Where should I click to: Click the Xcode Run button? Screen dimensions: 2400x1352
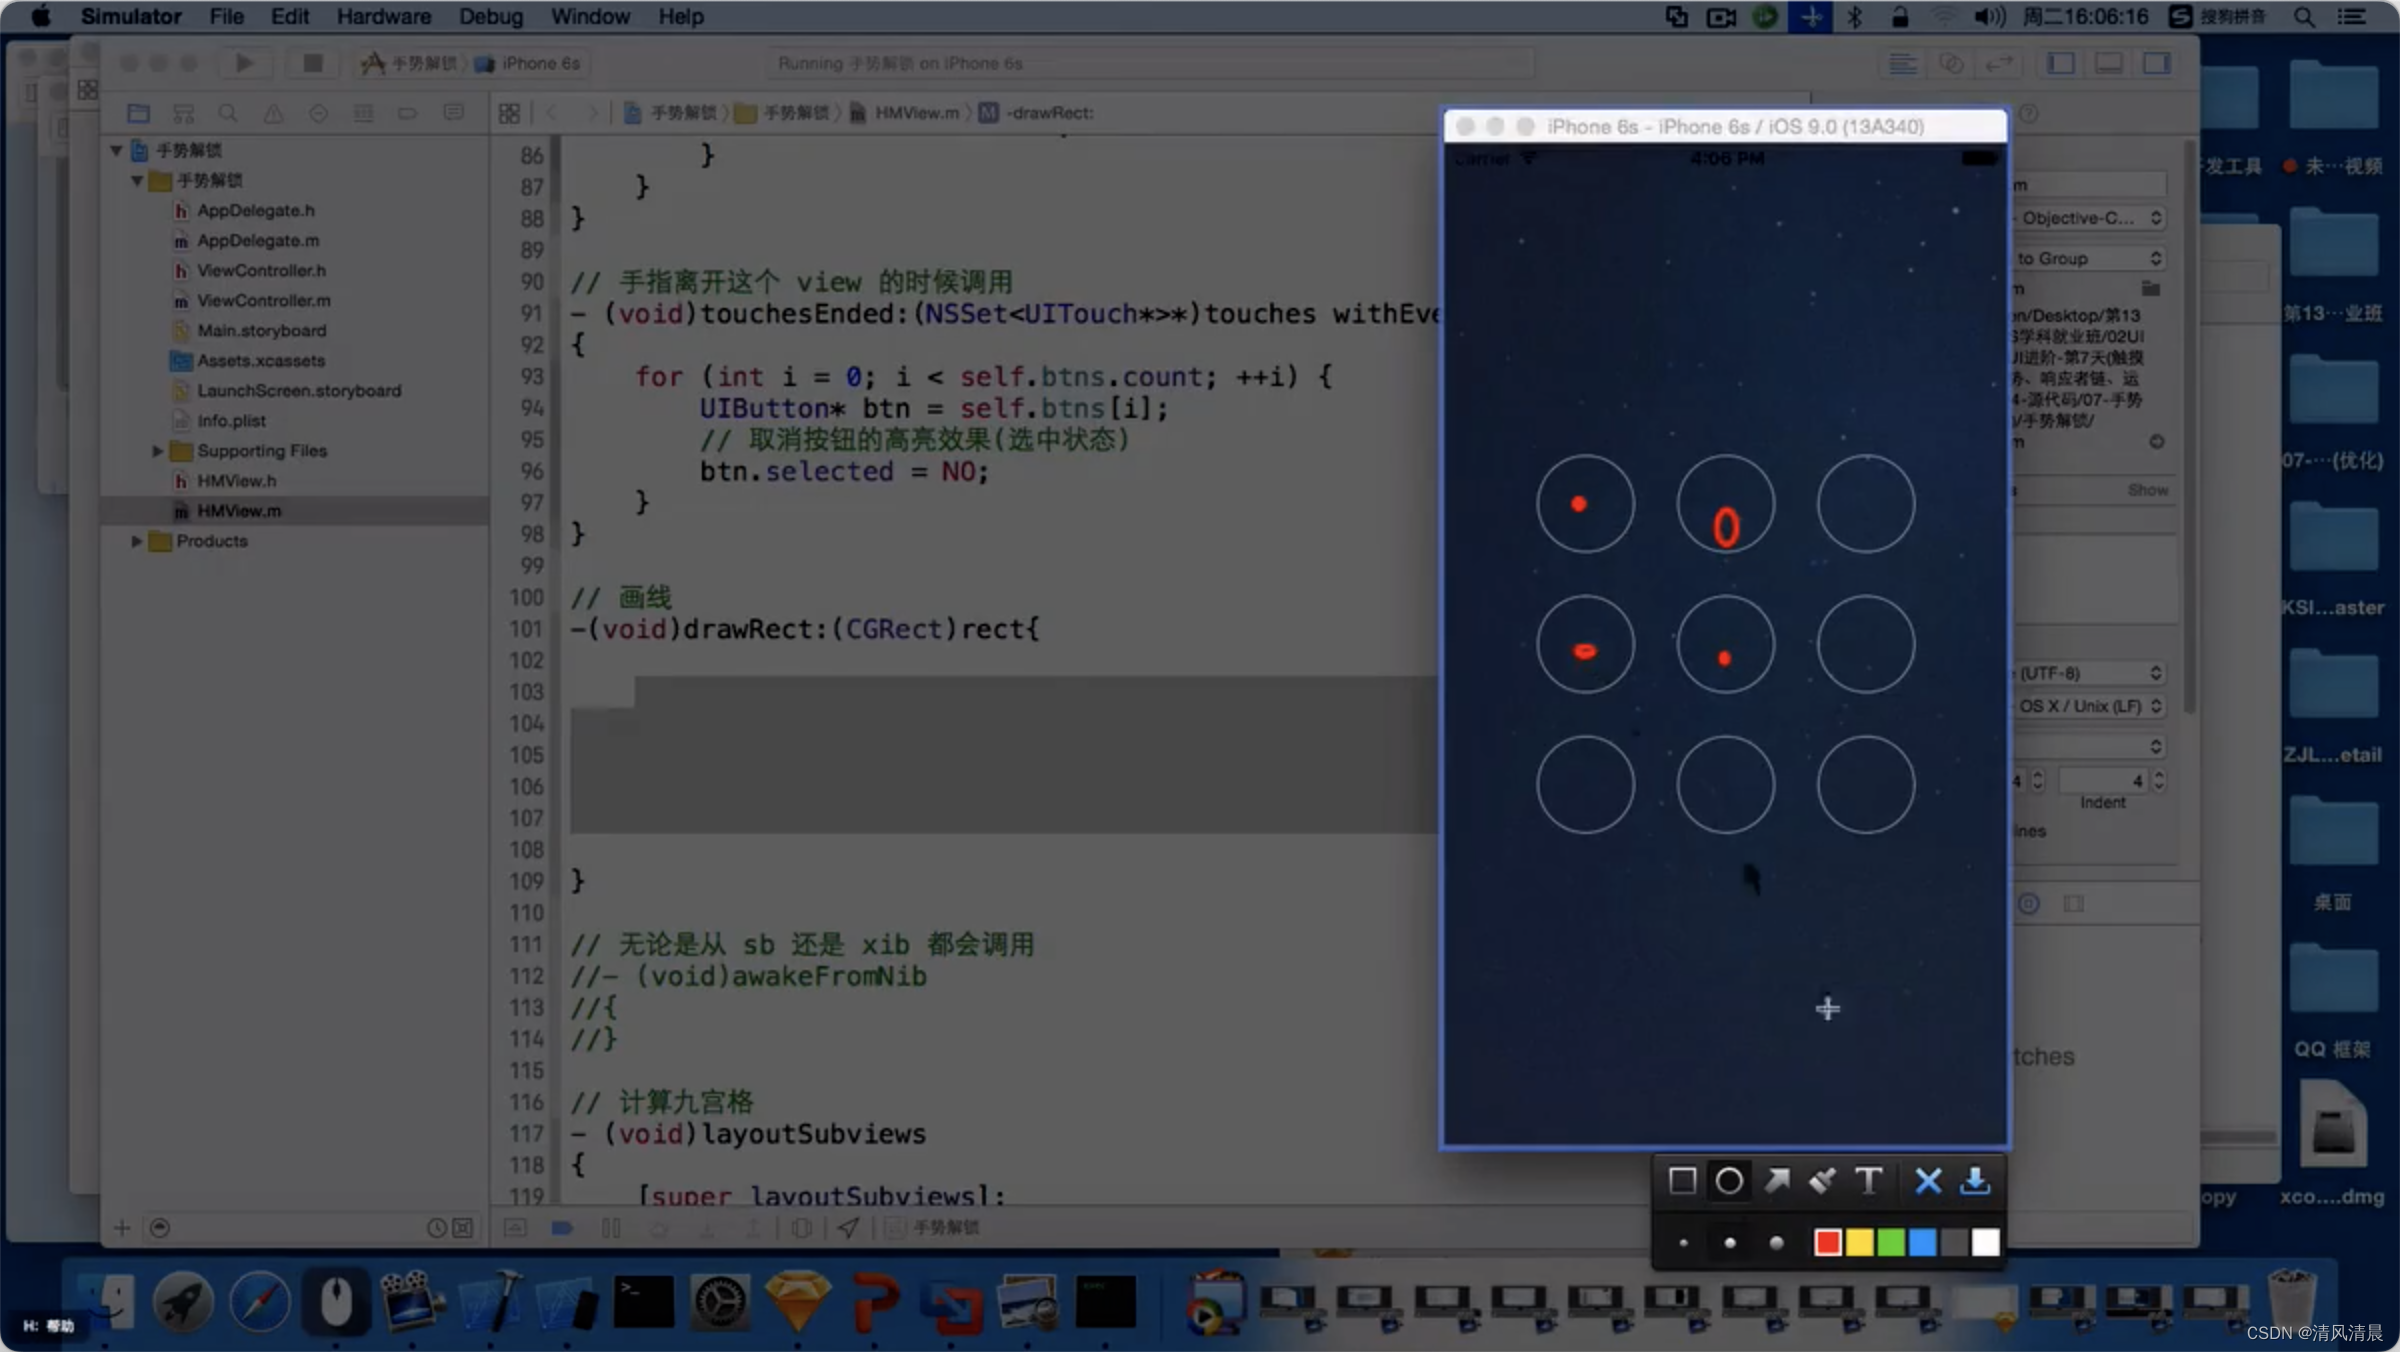(x=243, y=63)
